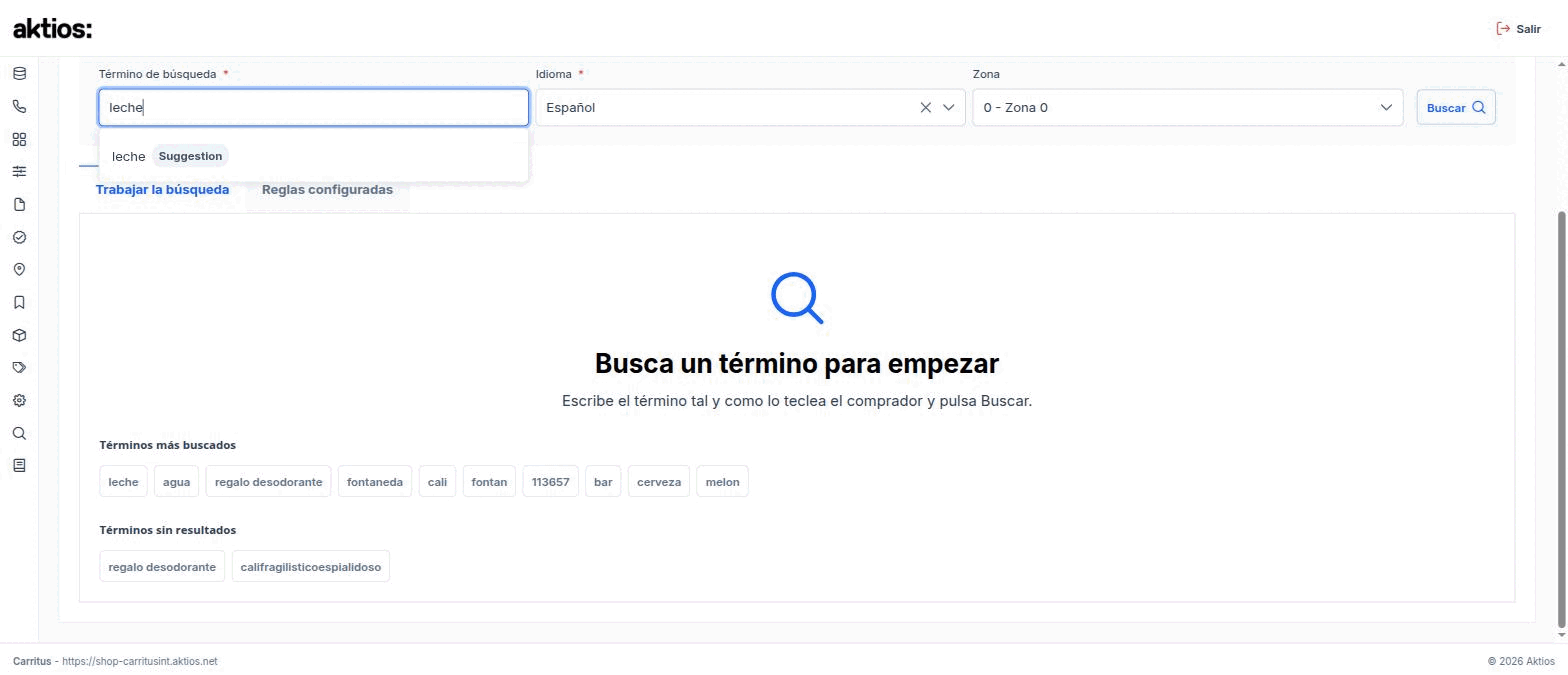Switch to Reglas configuradas tab
The image size is (1568, 675).
pyautogui.click(x=327, y=189)
